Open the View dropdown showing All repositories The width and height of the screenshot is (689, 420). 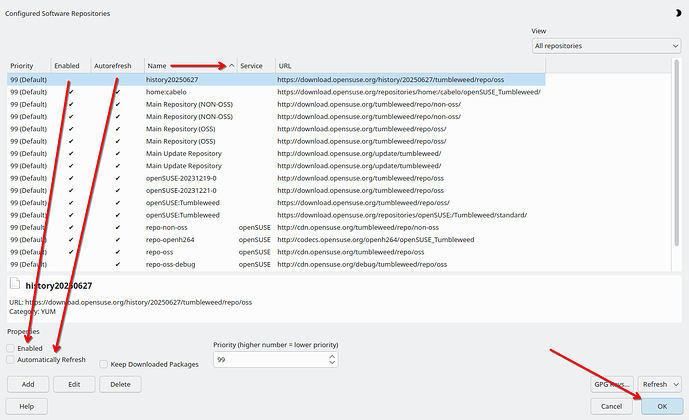click(606, 46)
